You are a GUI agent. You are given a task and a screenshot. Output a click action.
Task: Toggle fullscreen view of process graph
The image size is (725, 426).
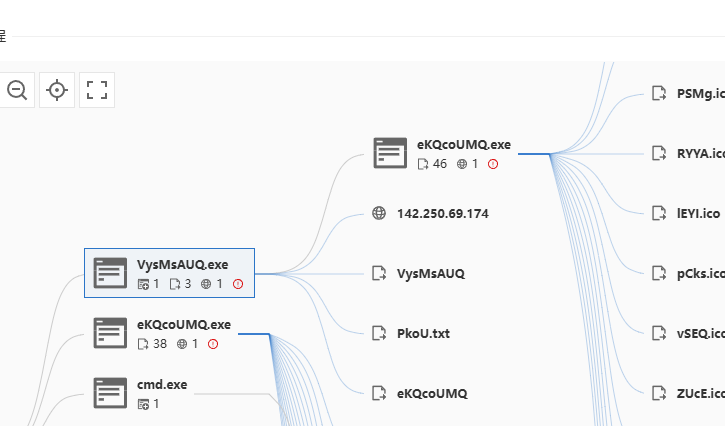(97, 90)
